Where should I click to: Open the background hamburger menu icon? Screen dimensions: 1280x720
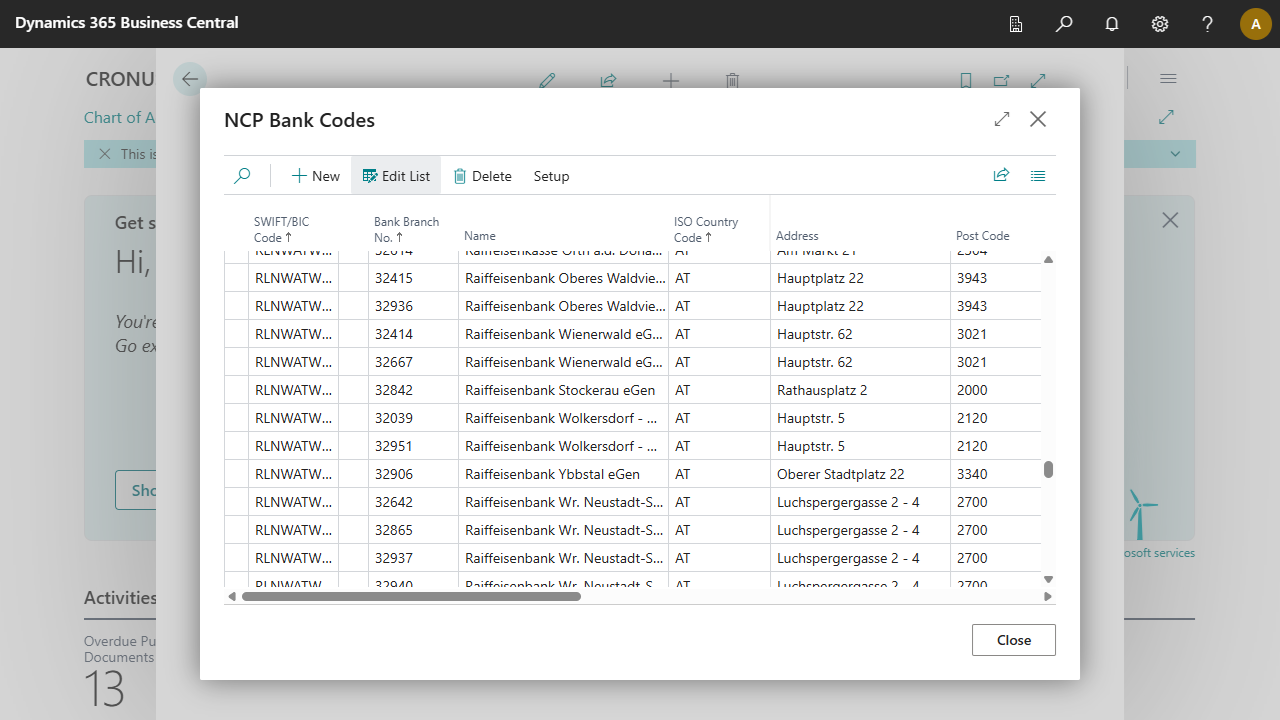tap(1168, 78)
